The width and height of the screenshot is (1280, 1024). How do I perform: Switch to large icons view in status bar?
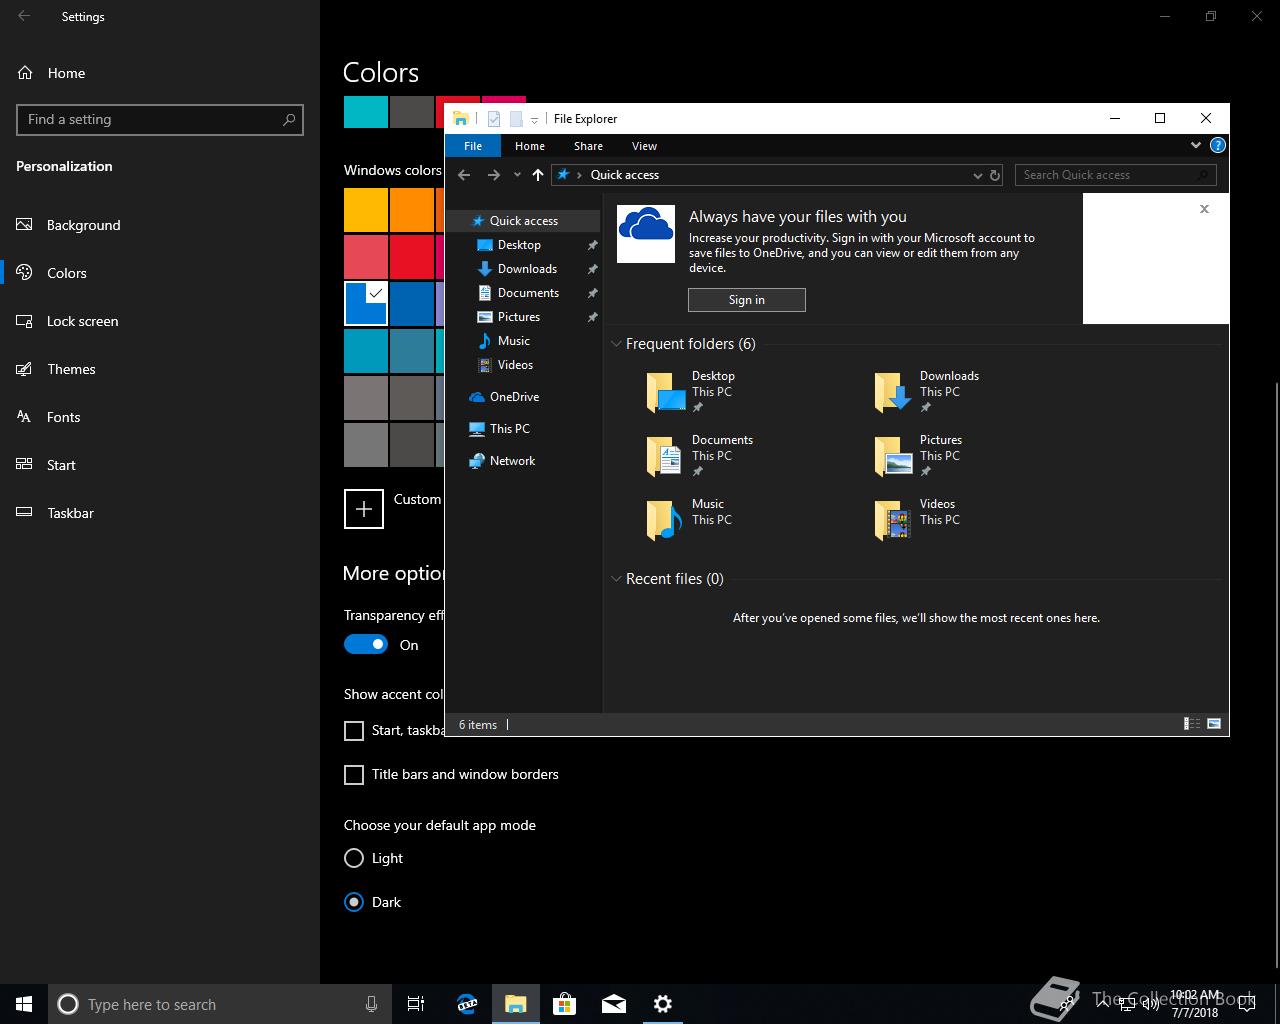click(1214, 724)
